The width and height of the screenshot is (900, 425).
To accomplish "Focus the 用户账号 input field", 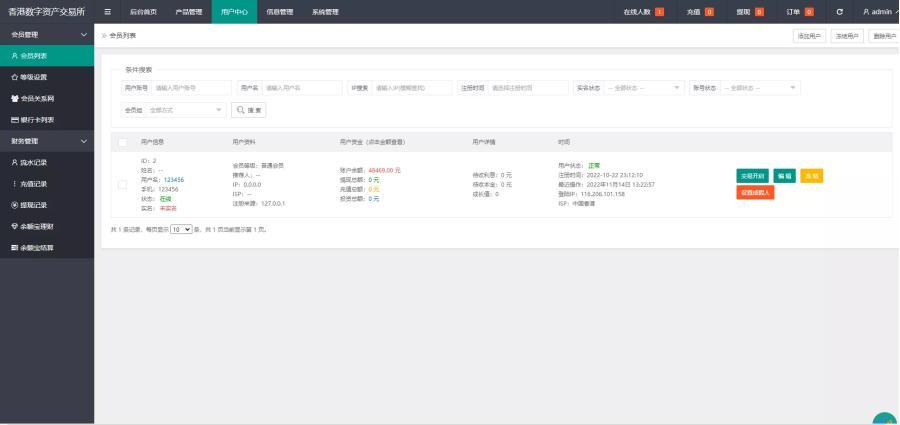I will pyautogui.click(x=192, y=88).
